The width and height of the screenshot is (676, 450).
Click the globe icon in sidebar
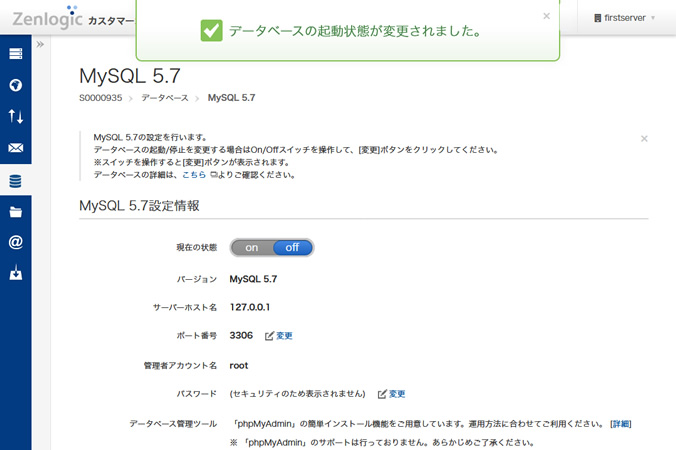tap(15, 85)
